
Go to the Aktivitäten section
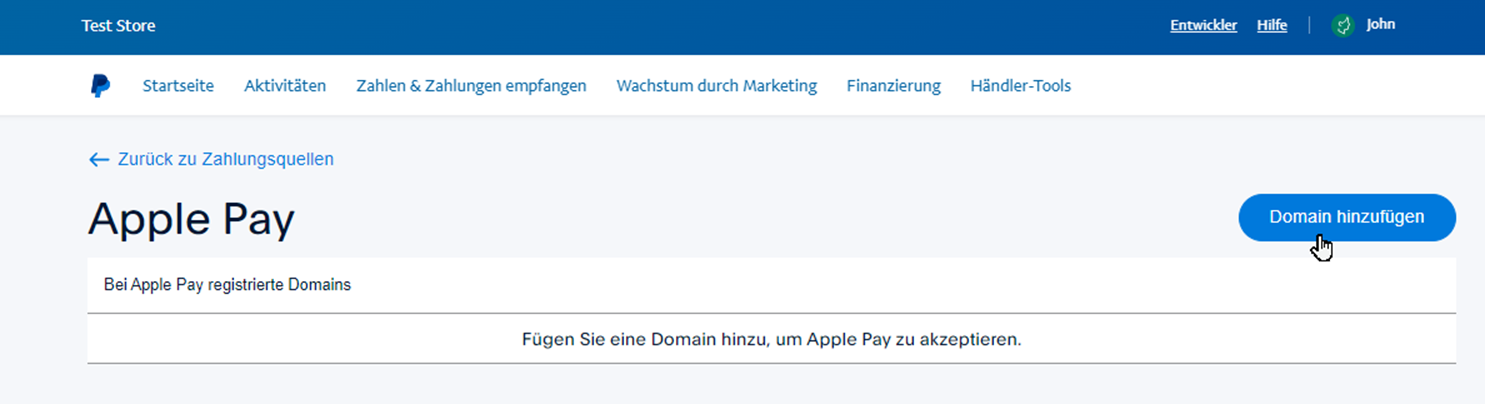tap(285, 86)
